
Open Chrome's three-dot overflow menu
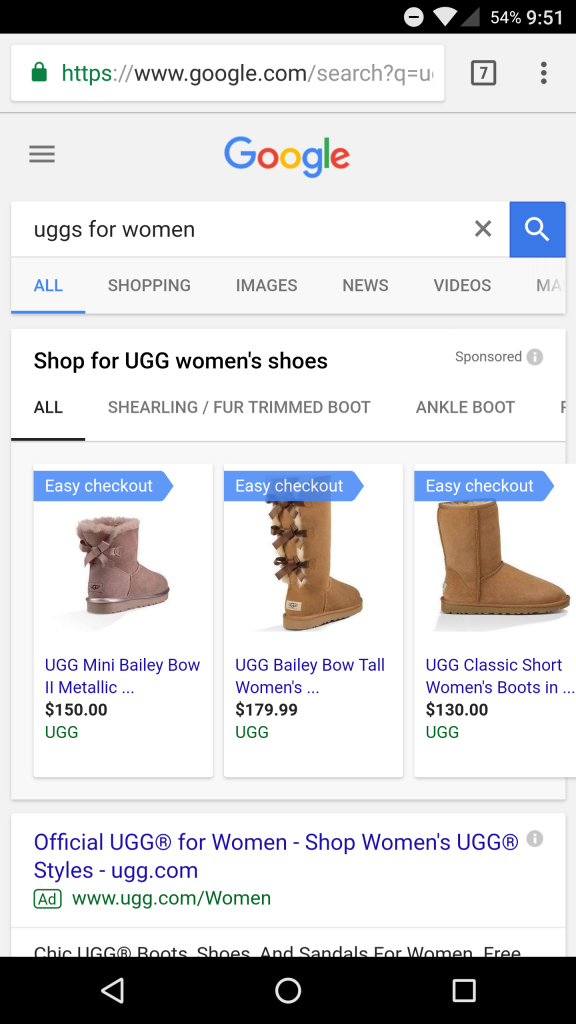(x=543, y=72)
